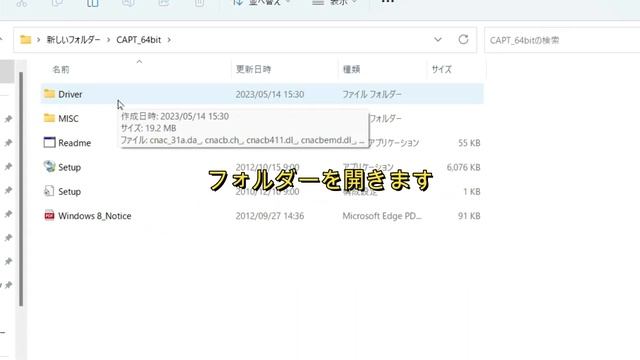Select the Readme file name
This screenshot has height=360, width=640.
(75, 143)
